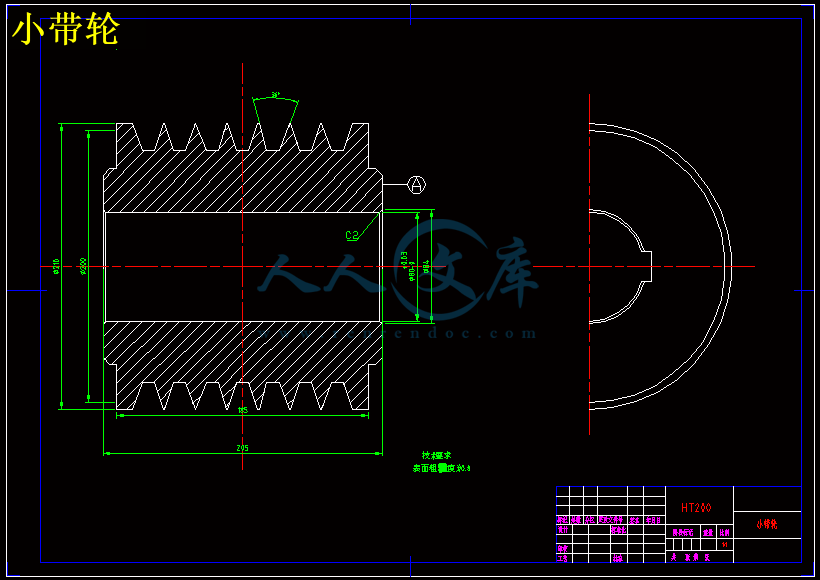
Task: Click the 表面粗糙度 requirement line
Action: coord(441,468)
